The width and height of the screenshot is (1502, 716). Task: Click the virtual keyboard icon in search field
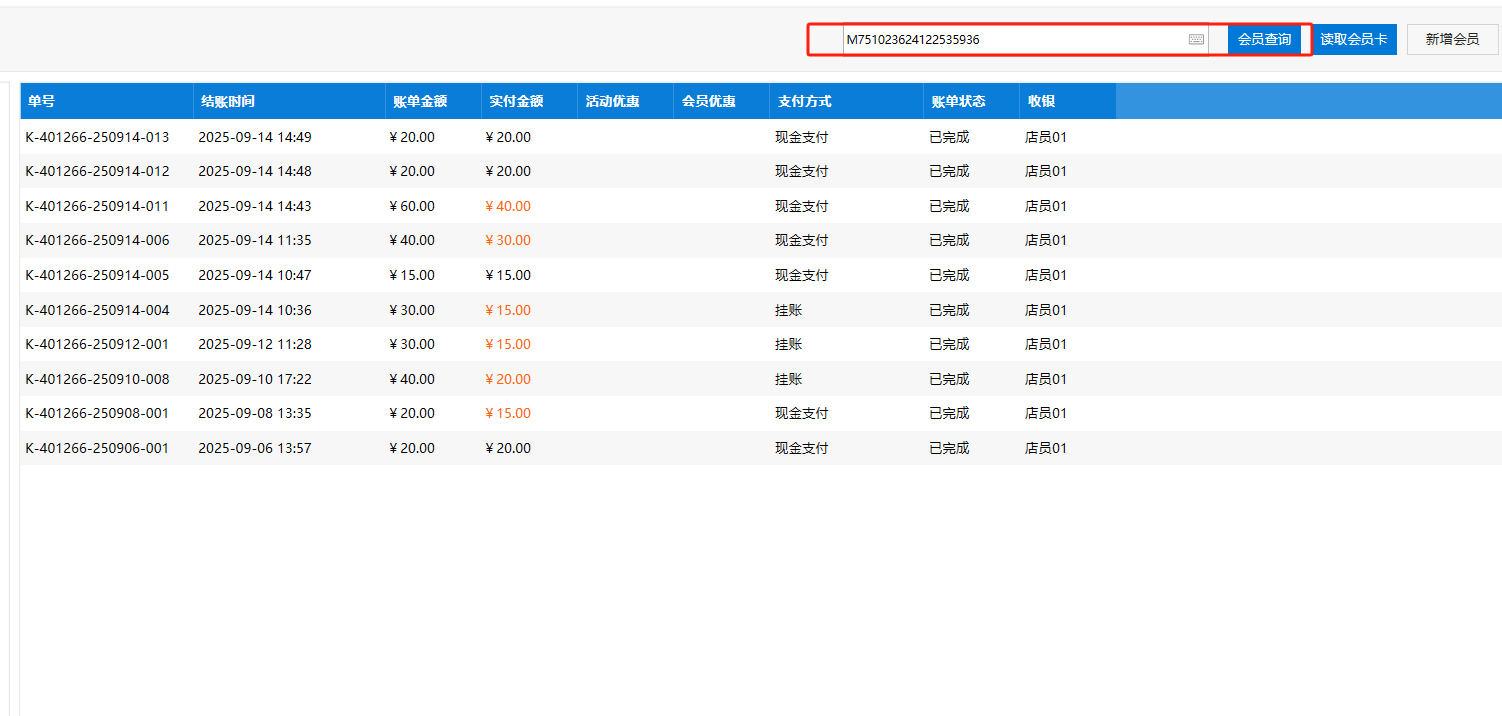1196,40
